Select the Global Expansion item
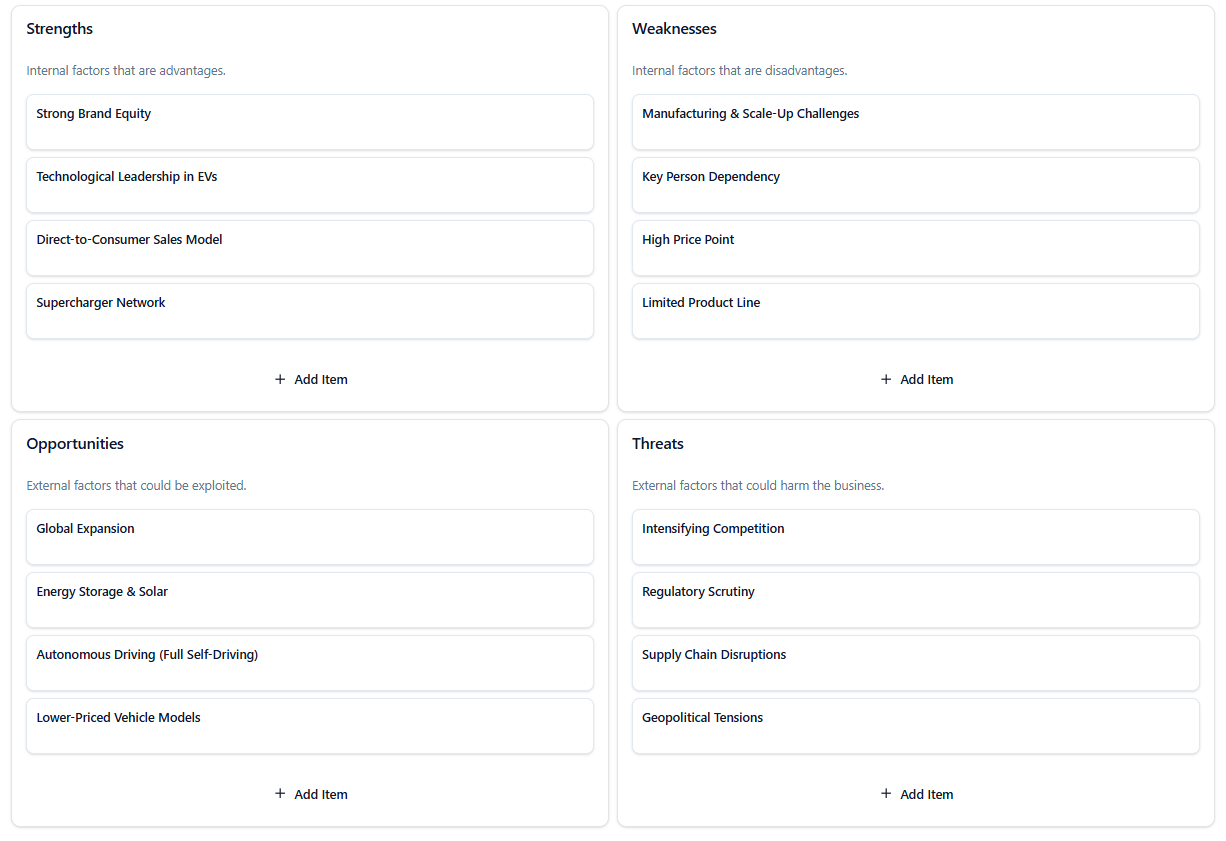1226x841 pixels. point(309,537)
